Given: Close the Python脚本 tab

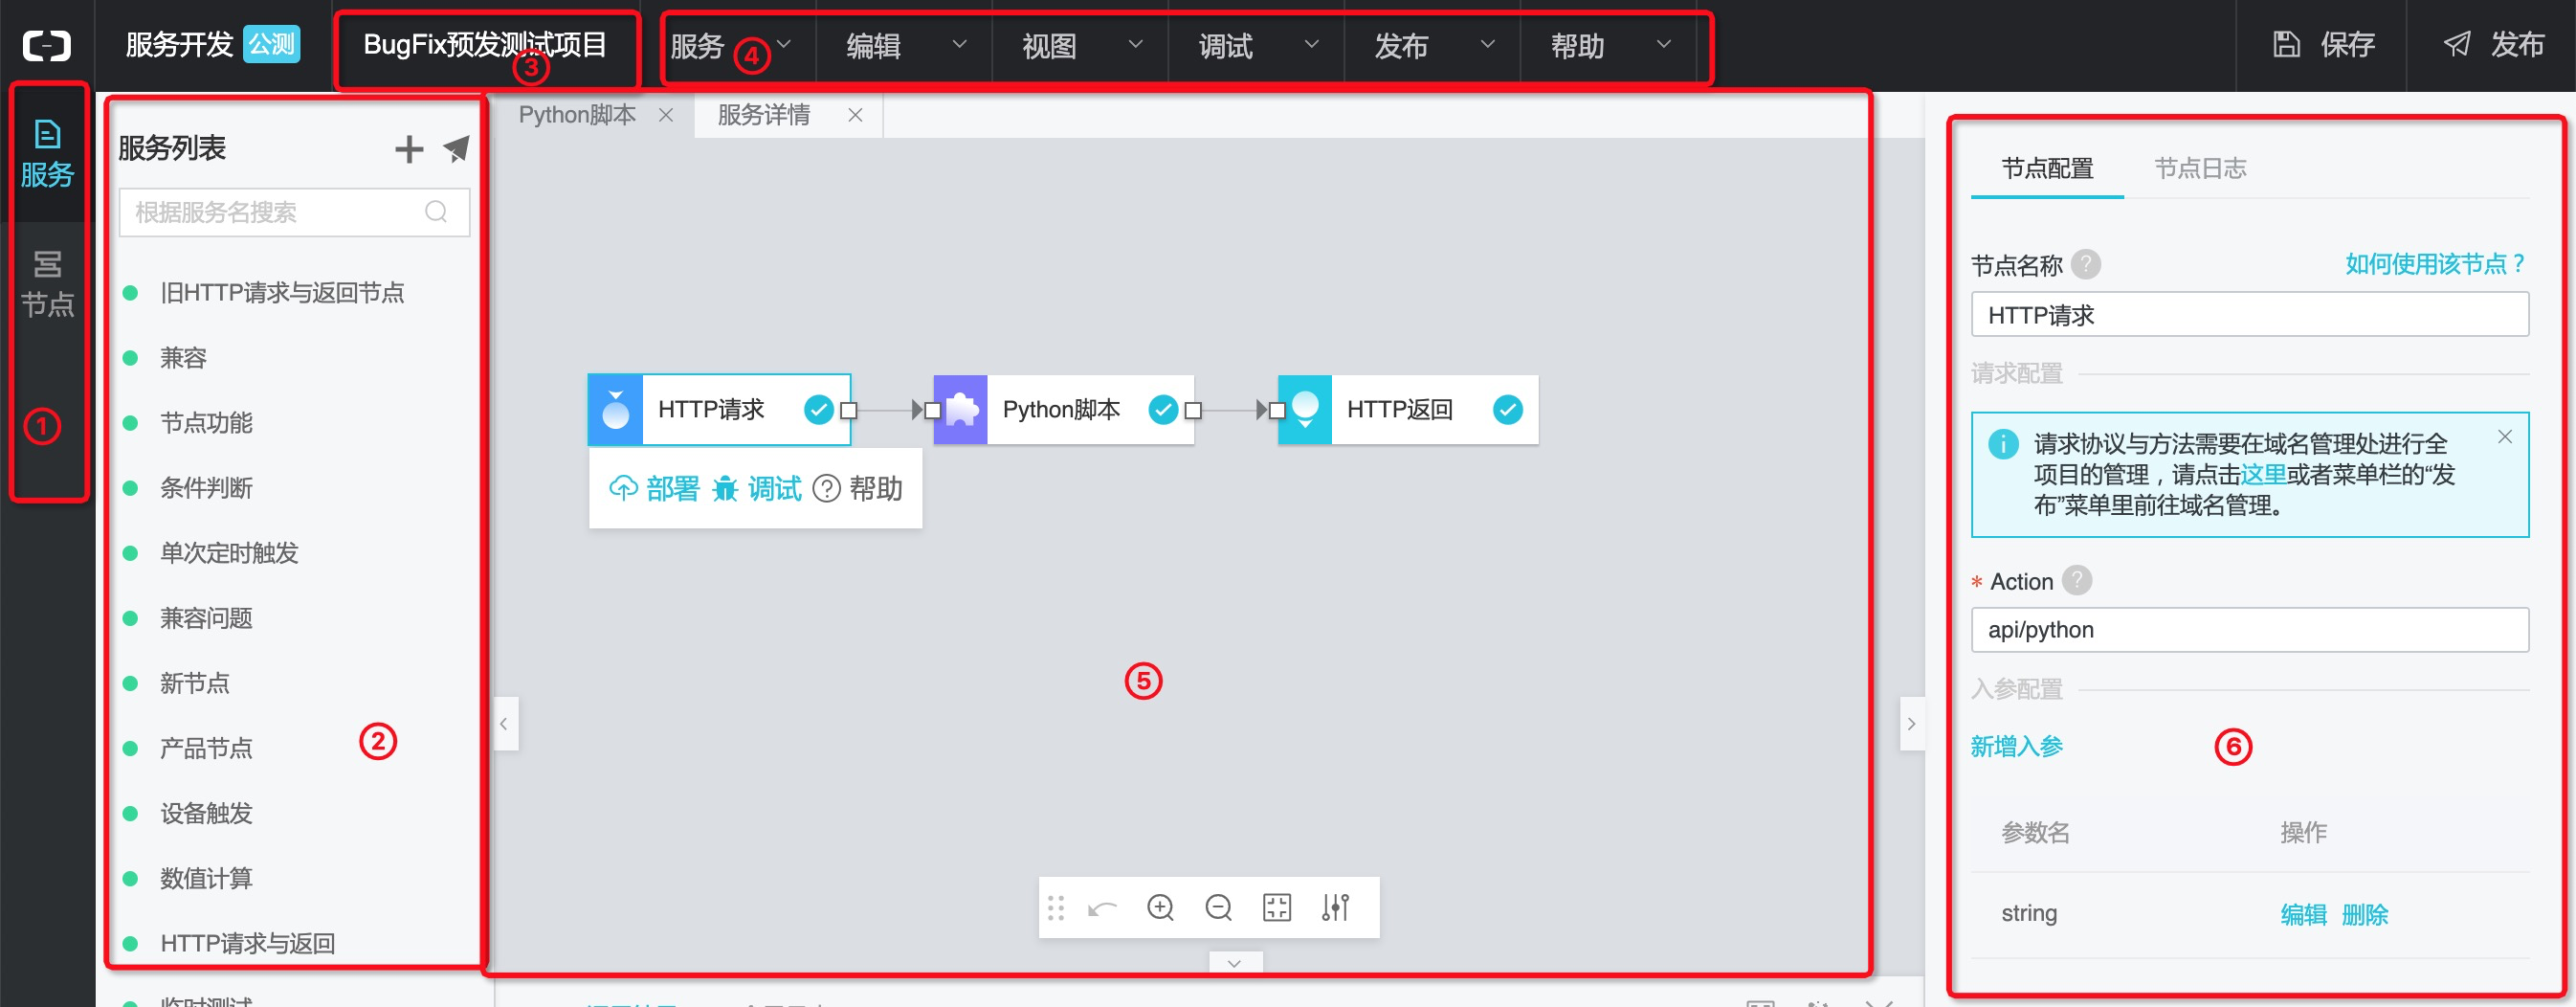Looking at the screenshot, I should click(x=666, y=115).
